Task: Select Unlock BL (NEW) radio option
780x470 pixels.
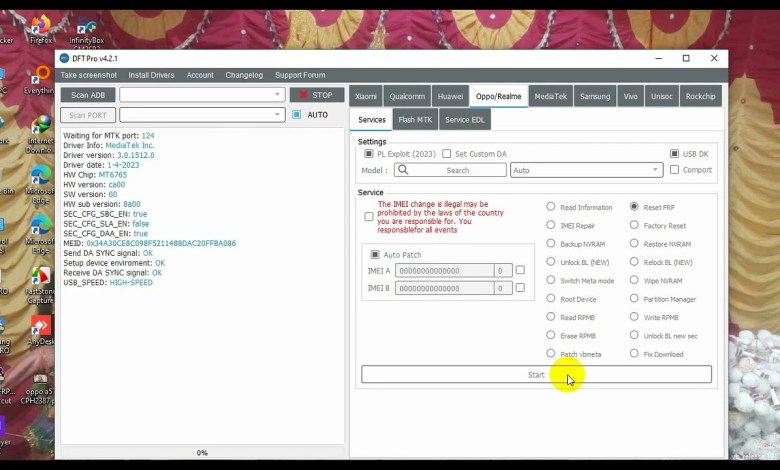Action: (x=551, y=262)
